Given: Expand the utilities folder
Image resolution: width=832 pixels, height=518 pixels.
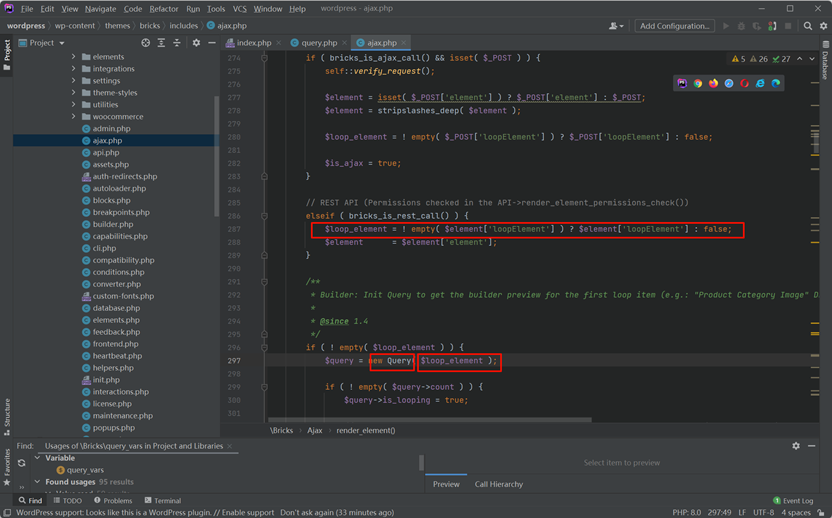Looking at the screenshot, I should (73, 104).
